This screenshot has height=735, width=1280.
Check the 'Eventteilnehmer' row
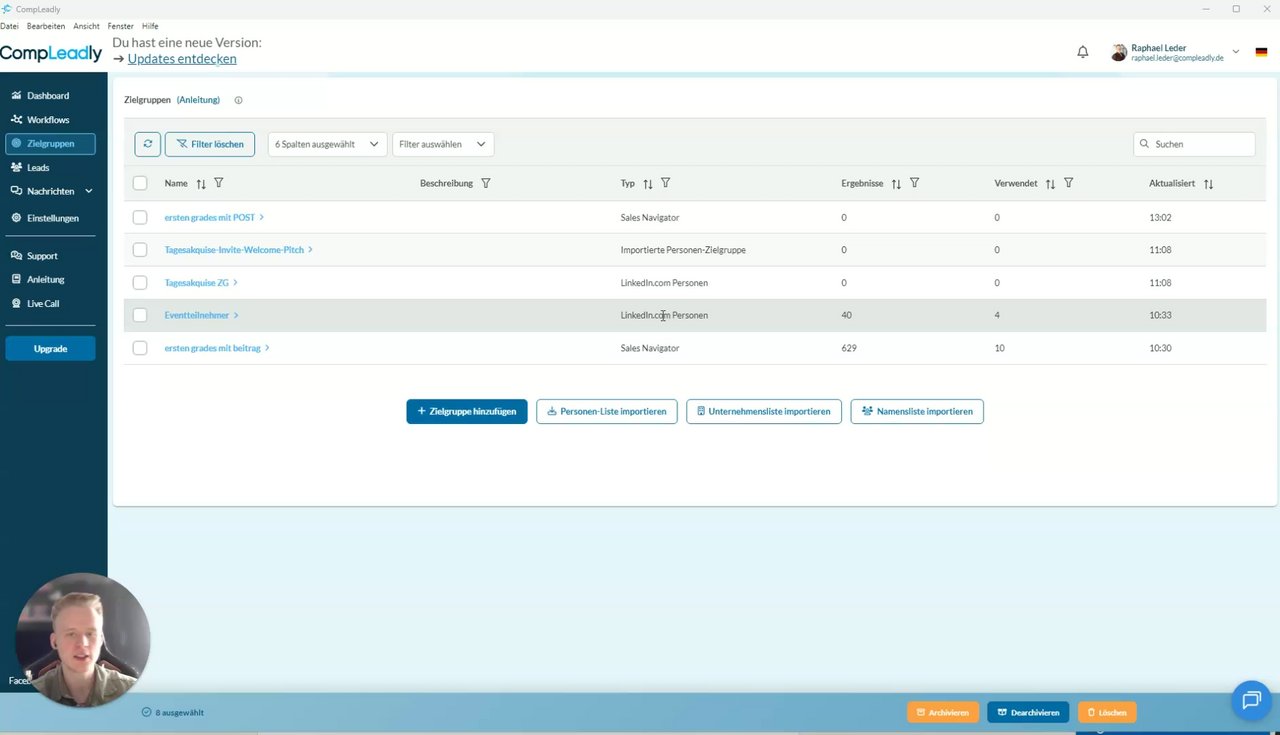point(140,315)
